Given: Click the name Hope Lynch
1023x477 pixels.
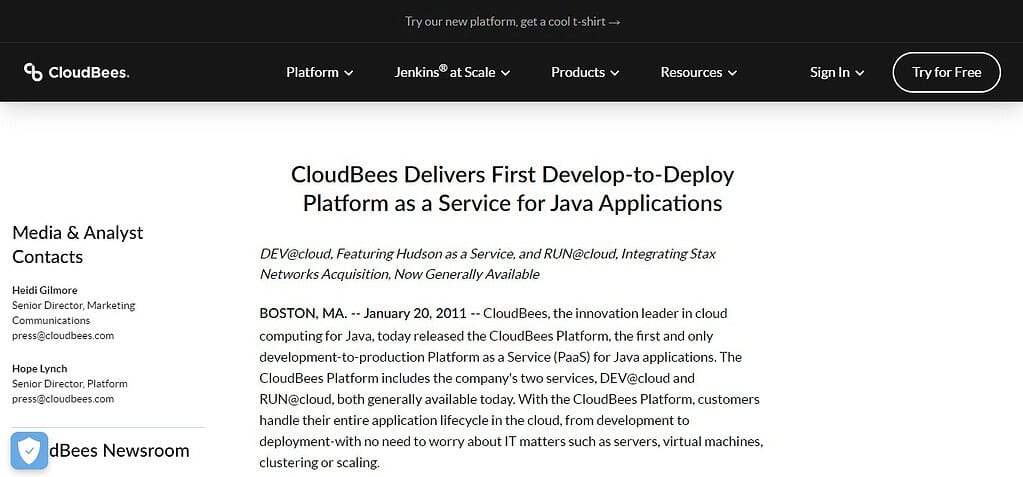Looking at the screenshot, I should 39,369.
